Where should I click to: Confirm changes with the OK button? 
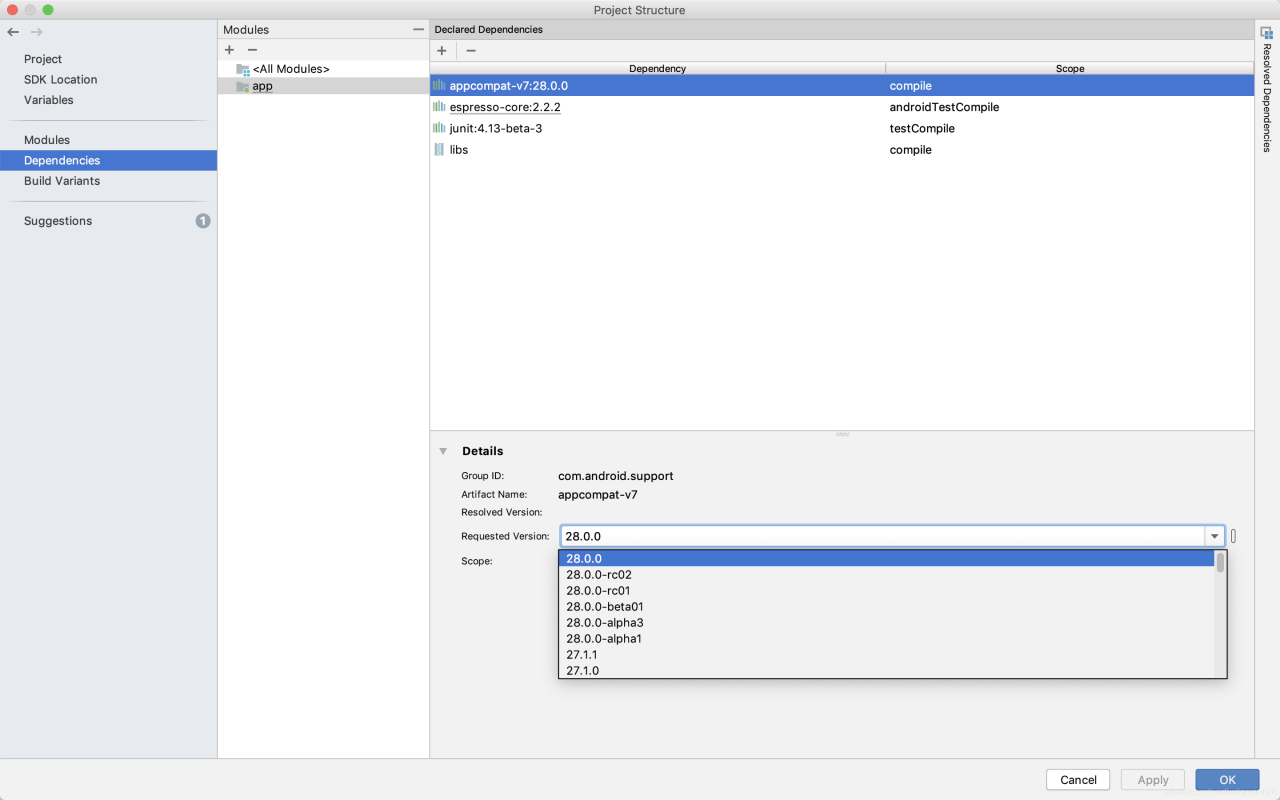coord(1227,780)
